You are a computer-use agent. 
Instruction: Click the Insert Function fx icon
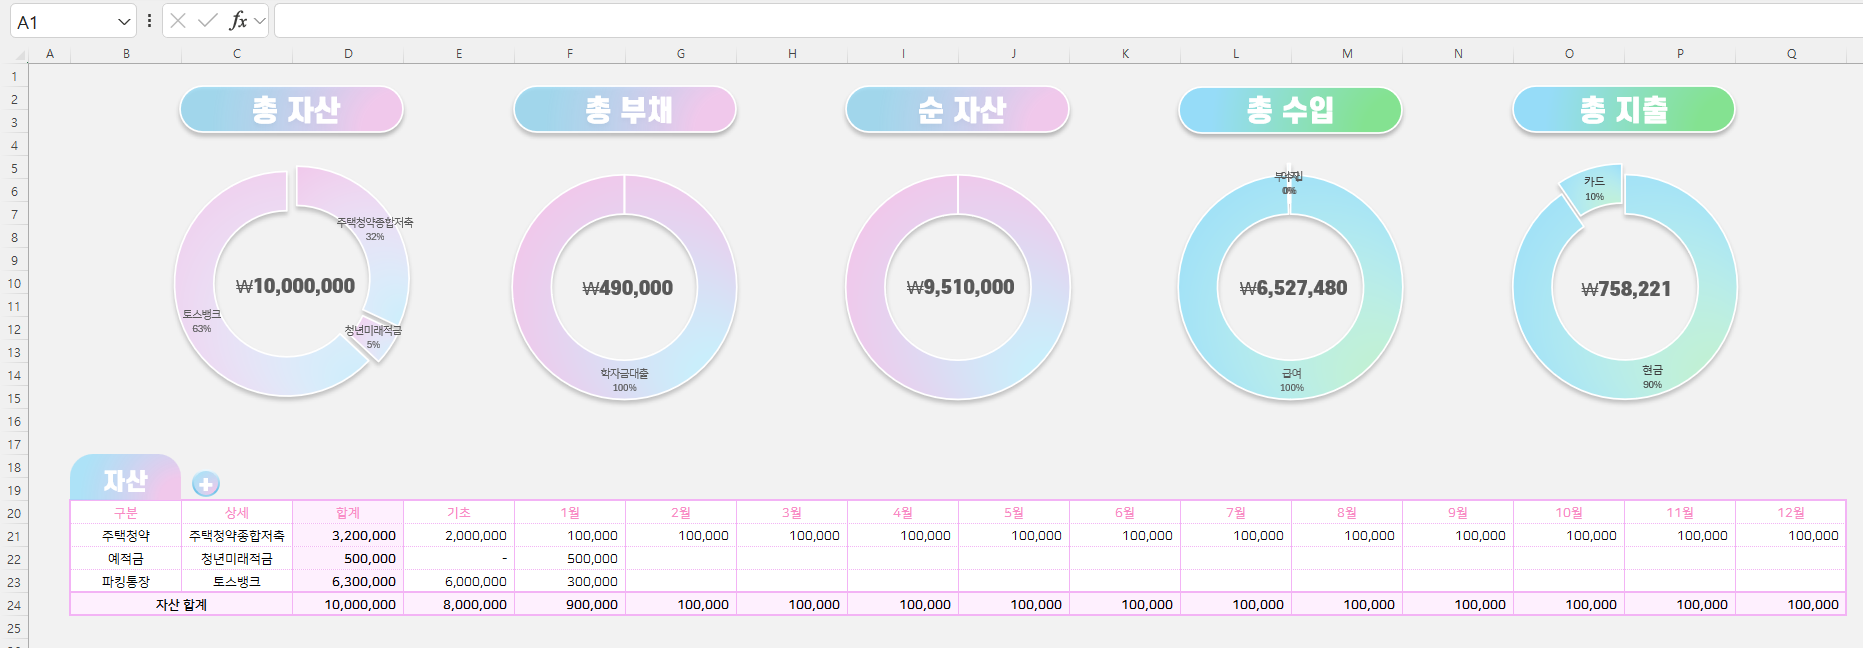[x=238, y=21]
